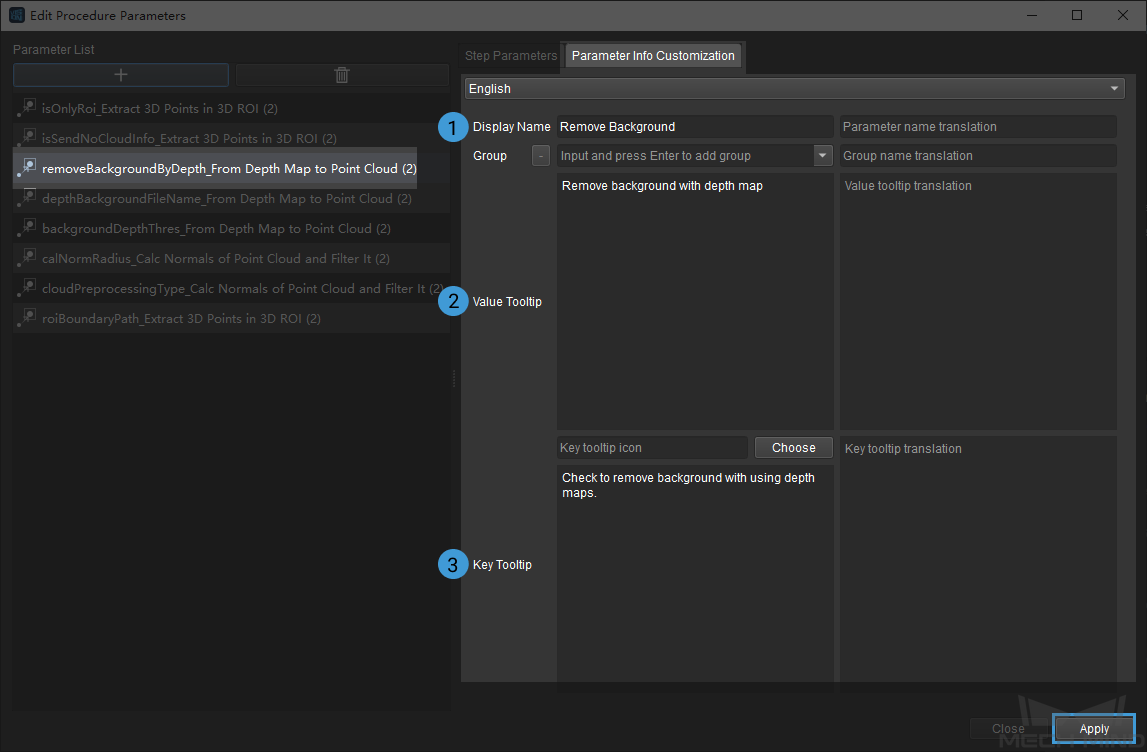Click Group name translation field

pos(978,155)
